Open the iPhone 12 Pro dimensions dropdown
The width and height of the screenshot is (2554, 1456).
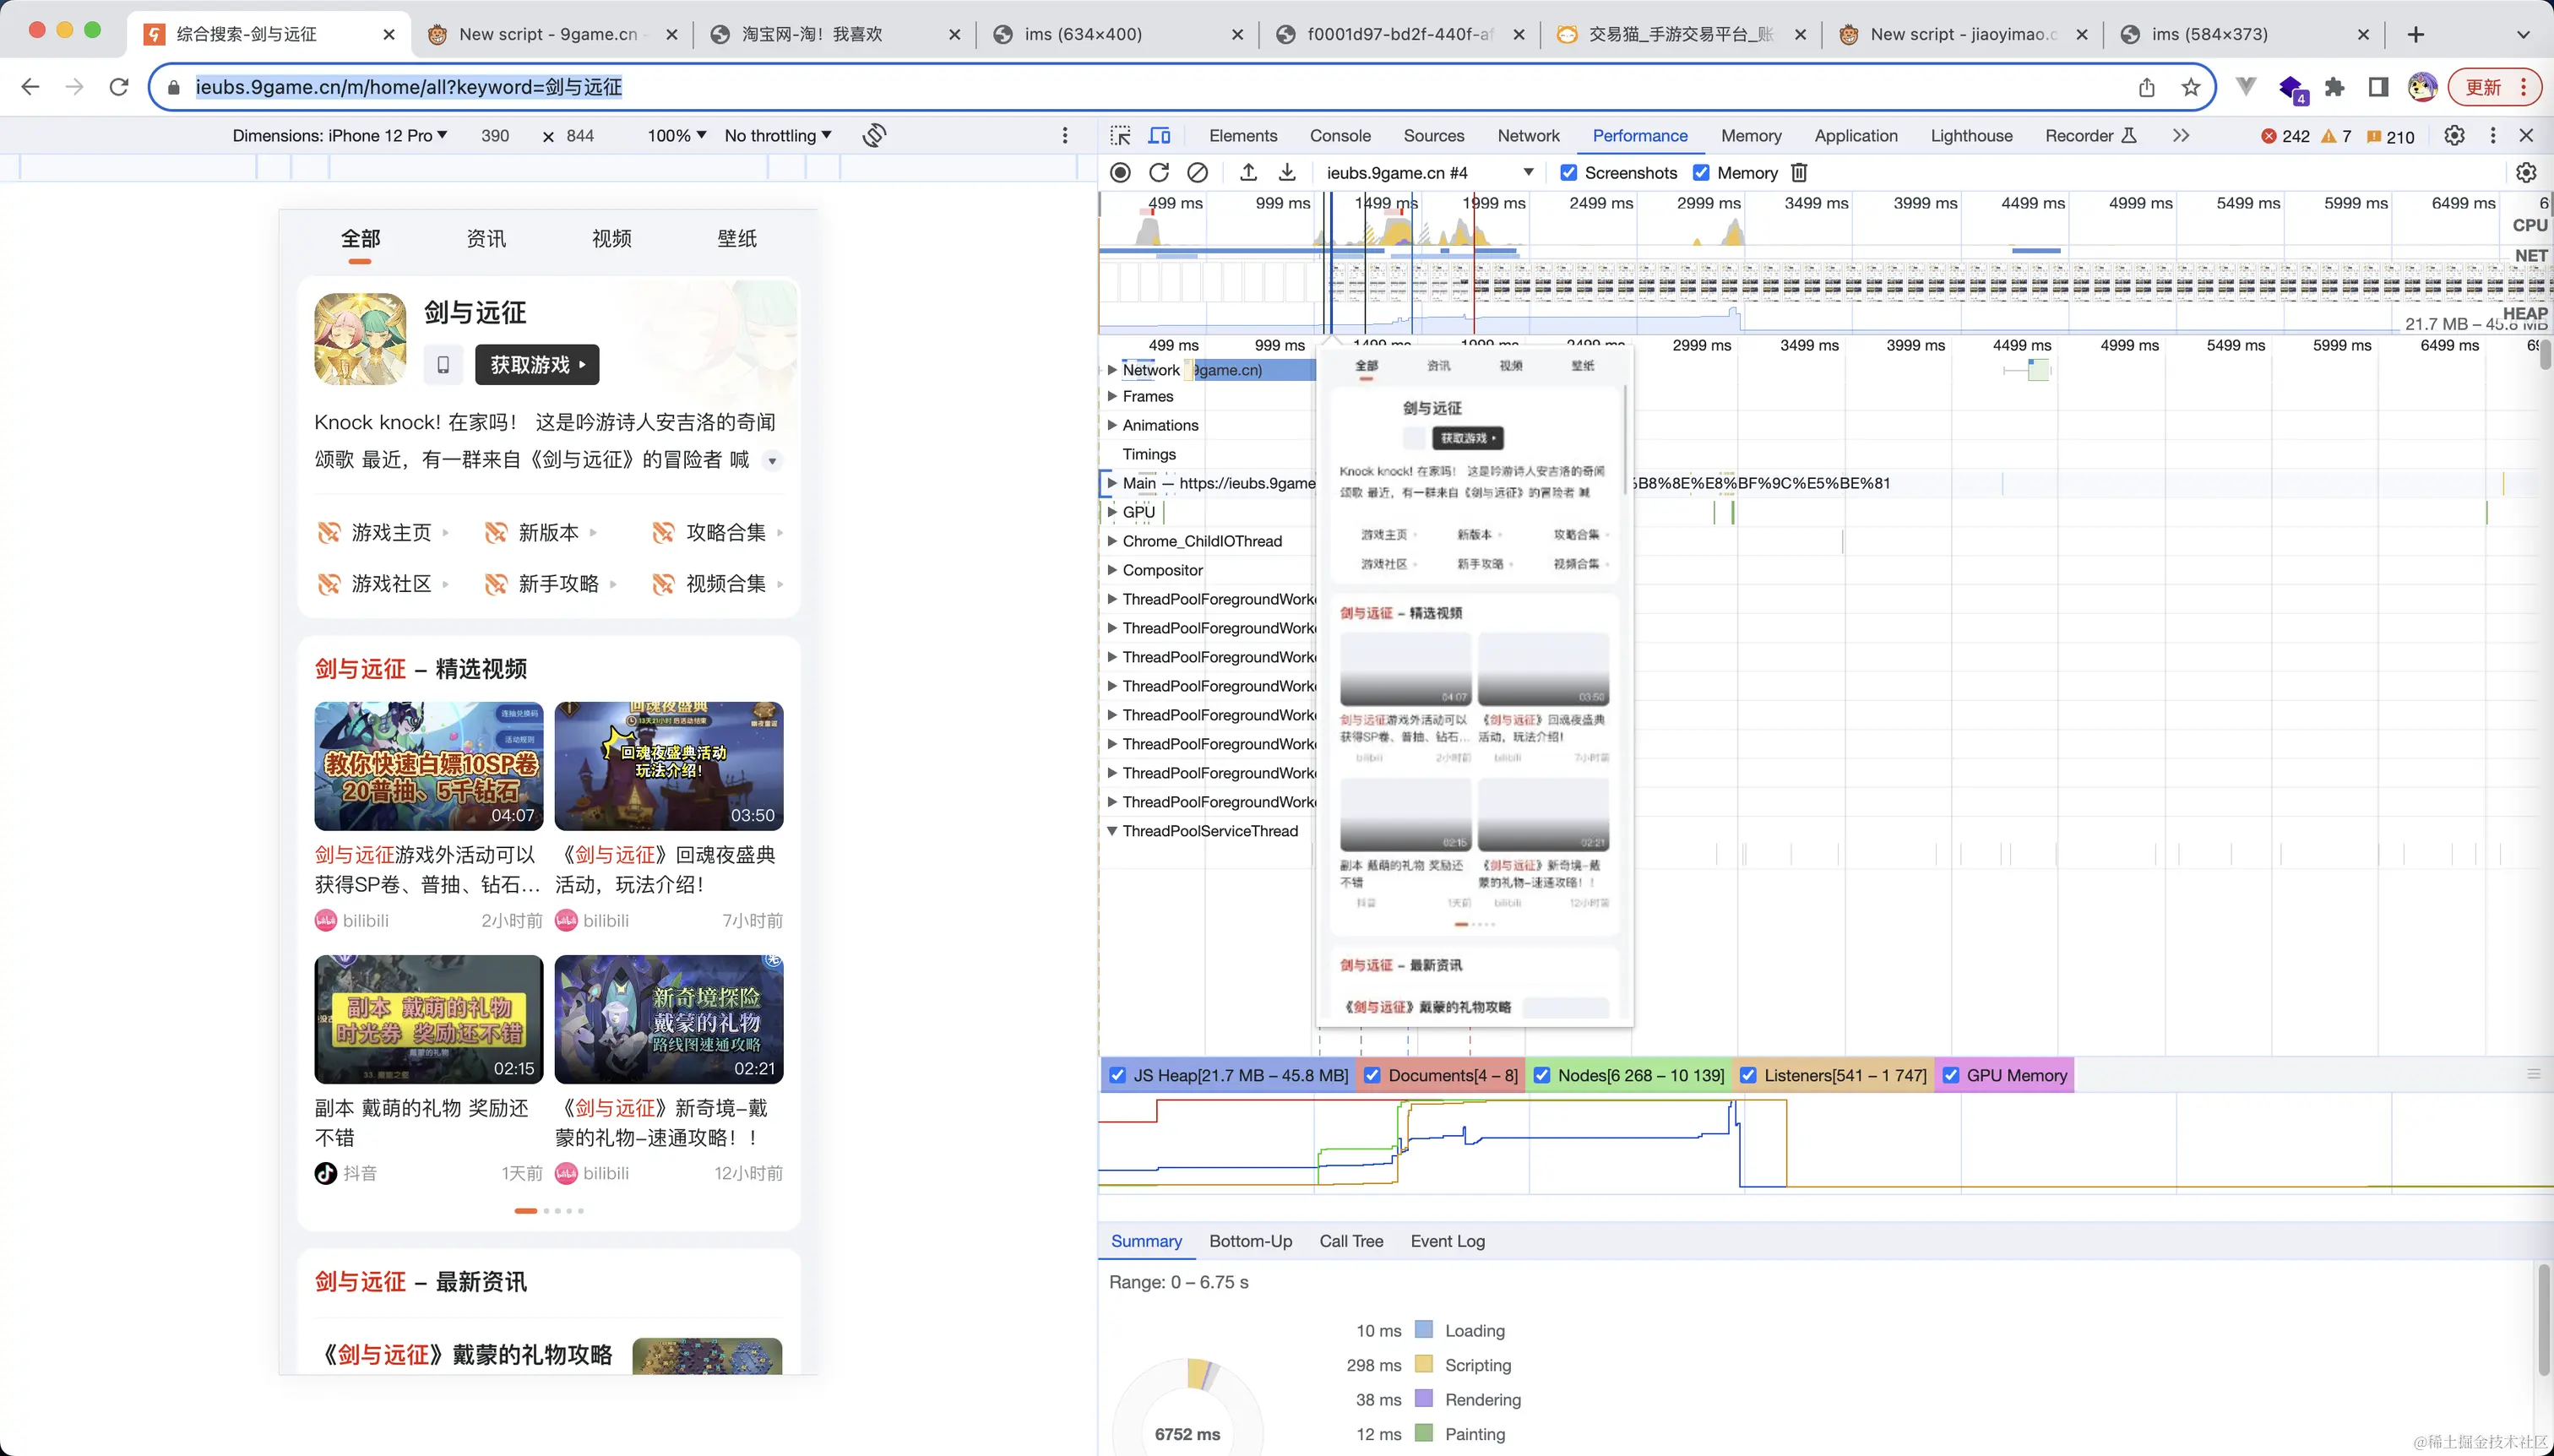[340, 136]
